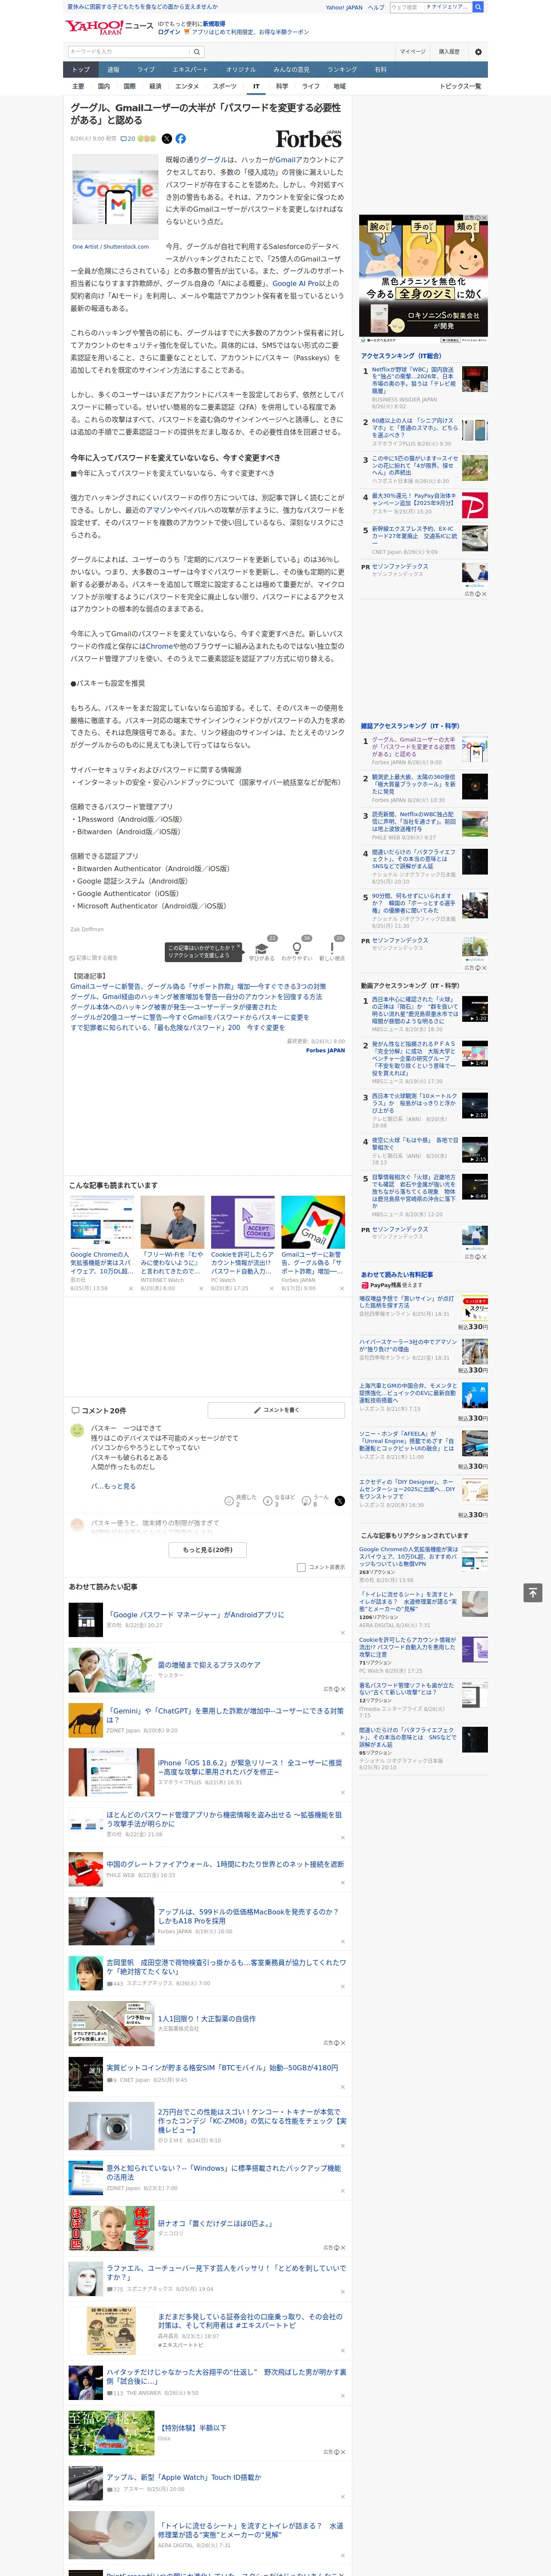Click the blue web search magnifier button
This screenshot has width=551, height=2576.
(478, 7)
